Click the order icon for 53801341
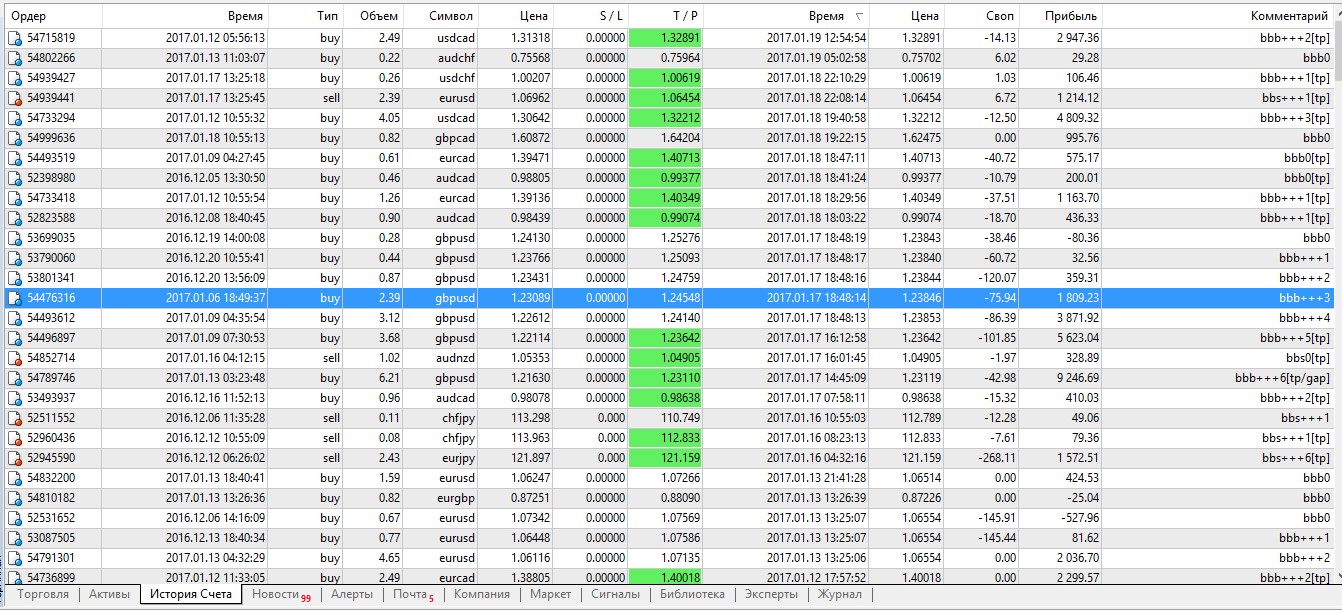This screenshot has width=1342, height=610. 14,278
